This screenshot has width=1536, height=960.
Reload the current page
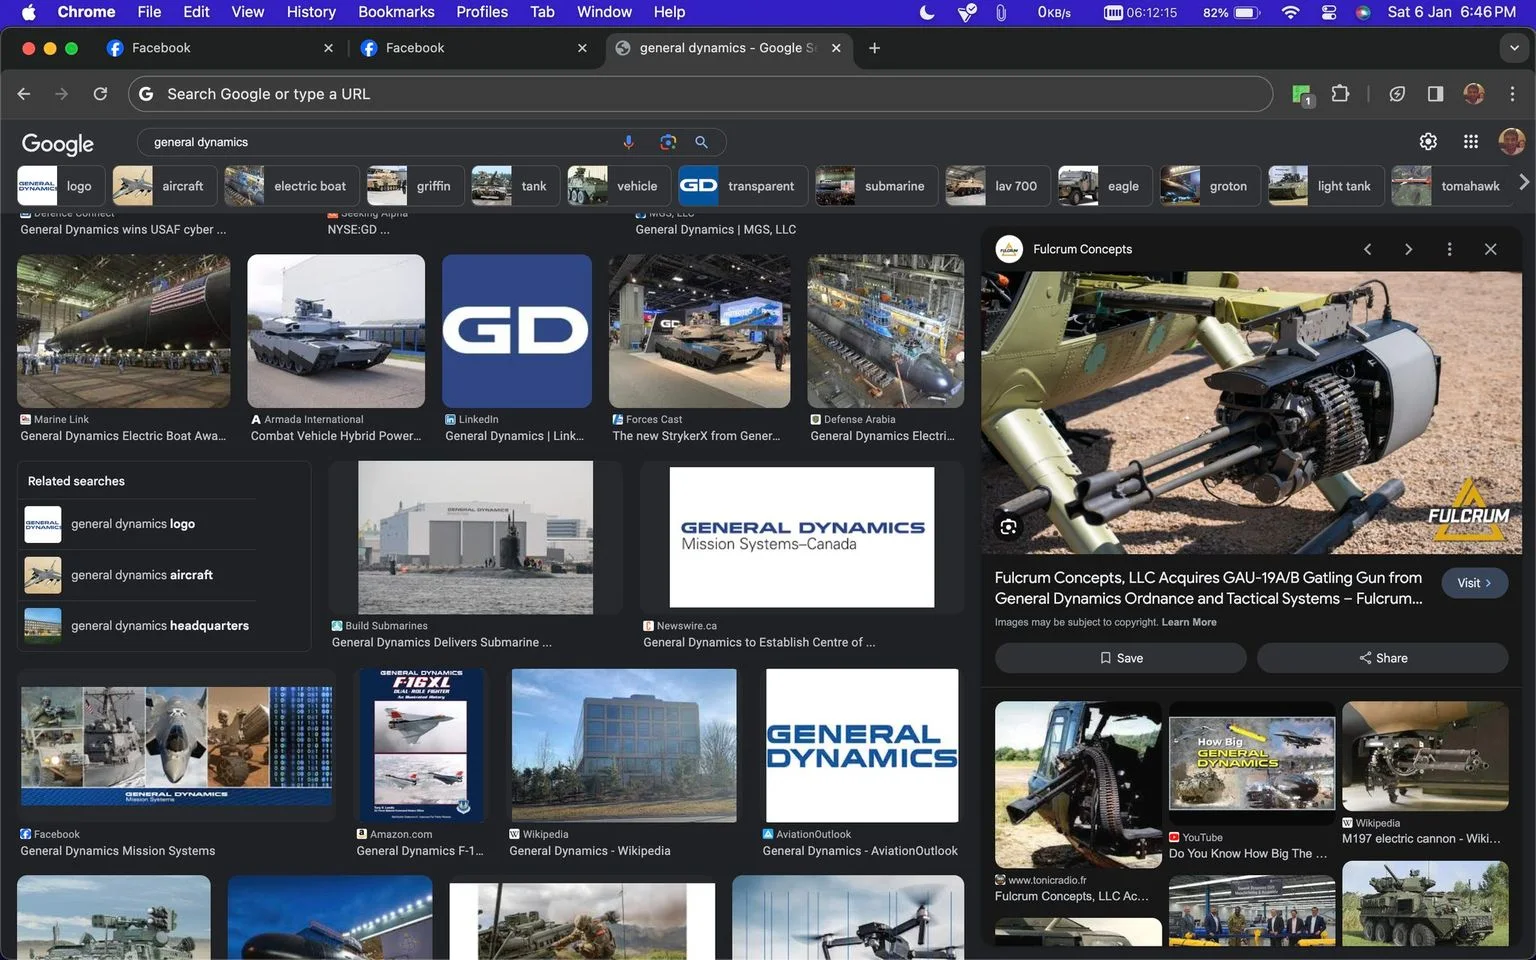coord(100,94)
